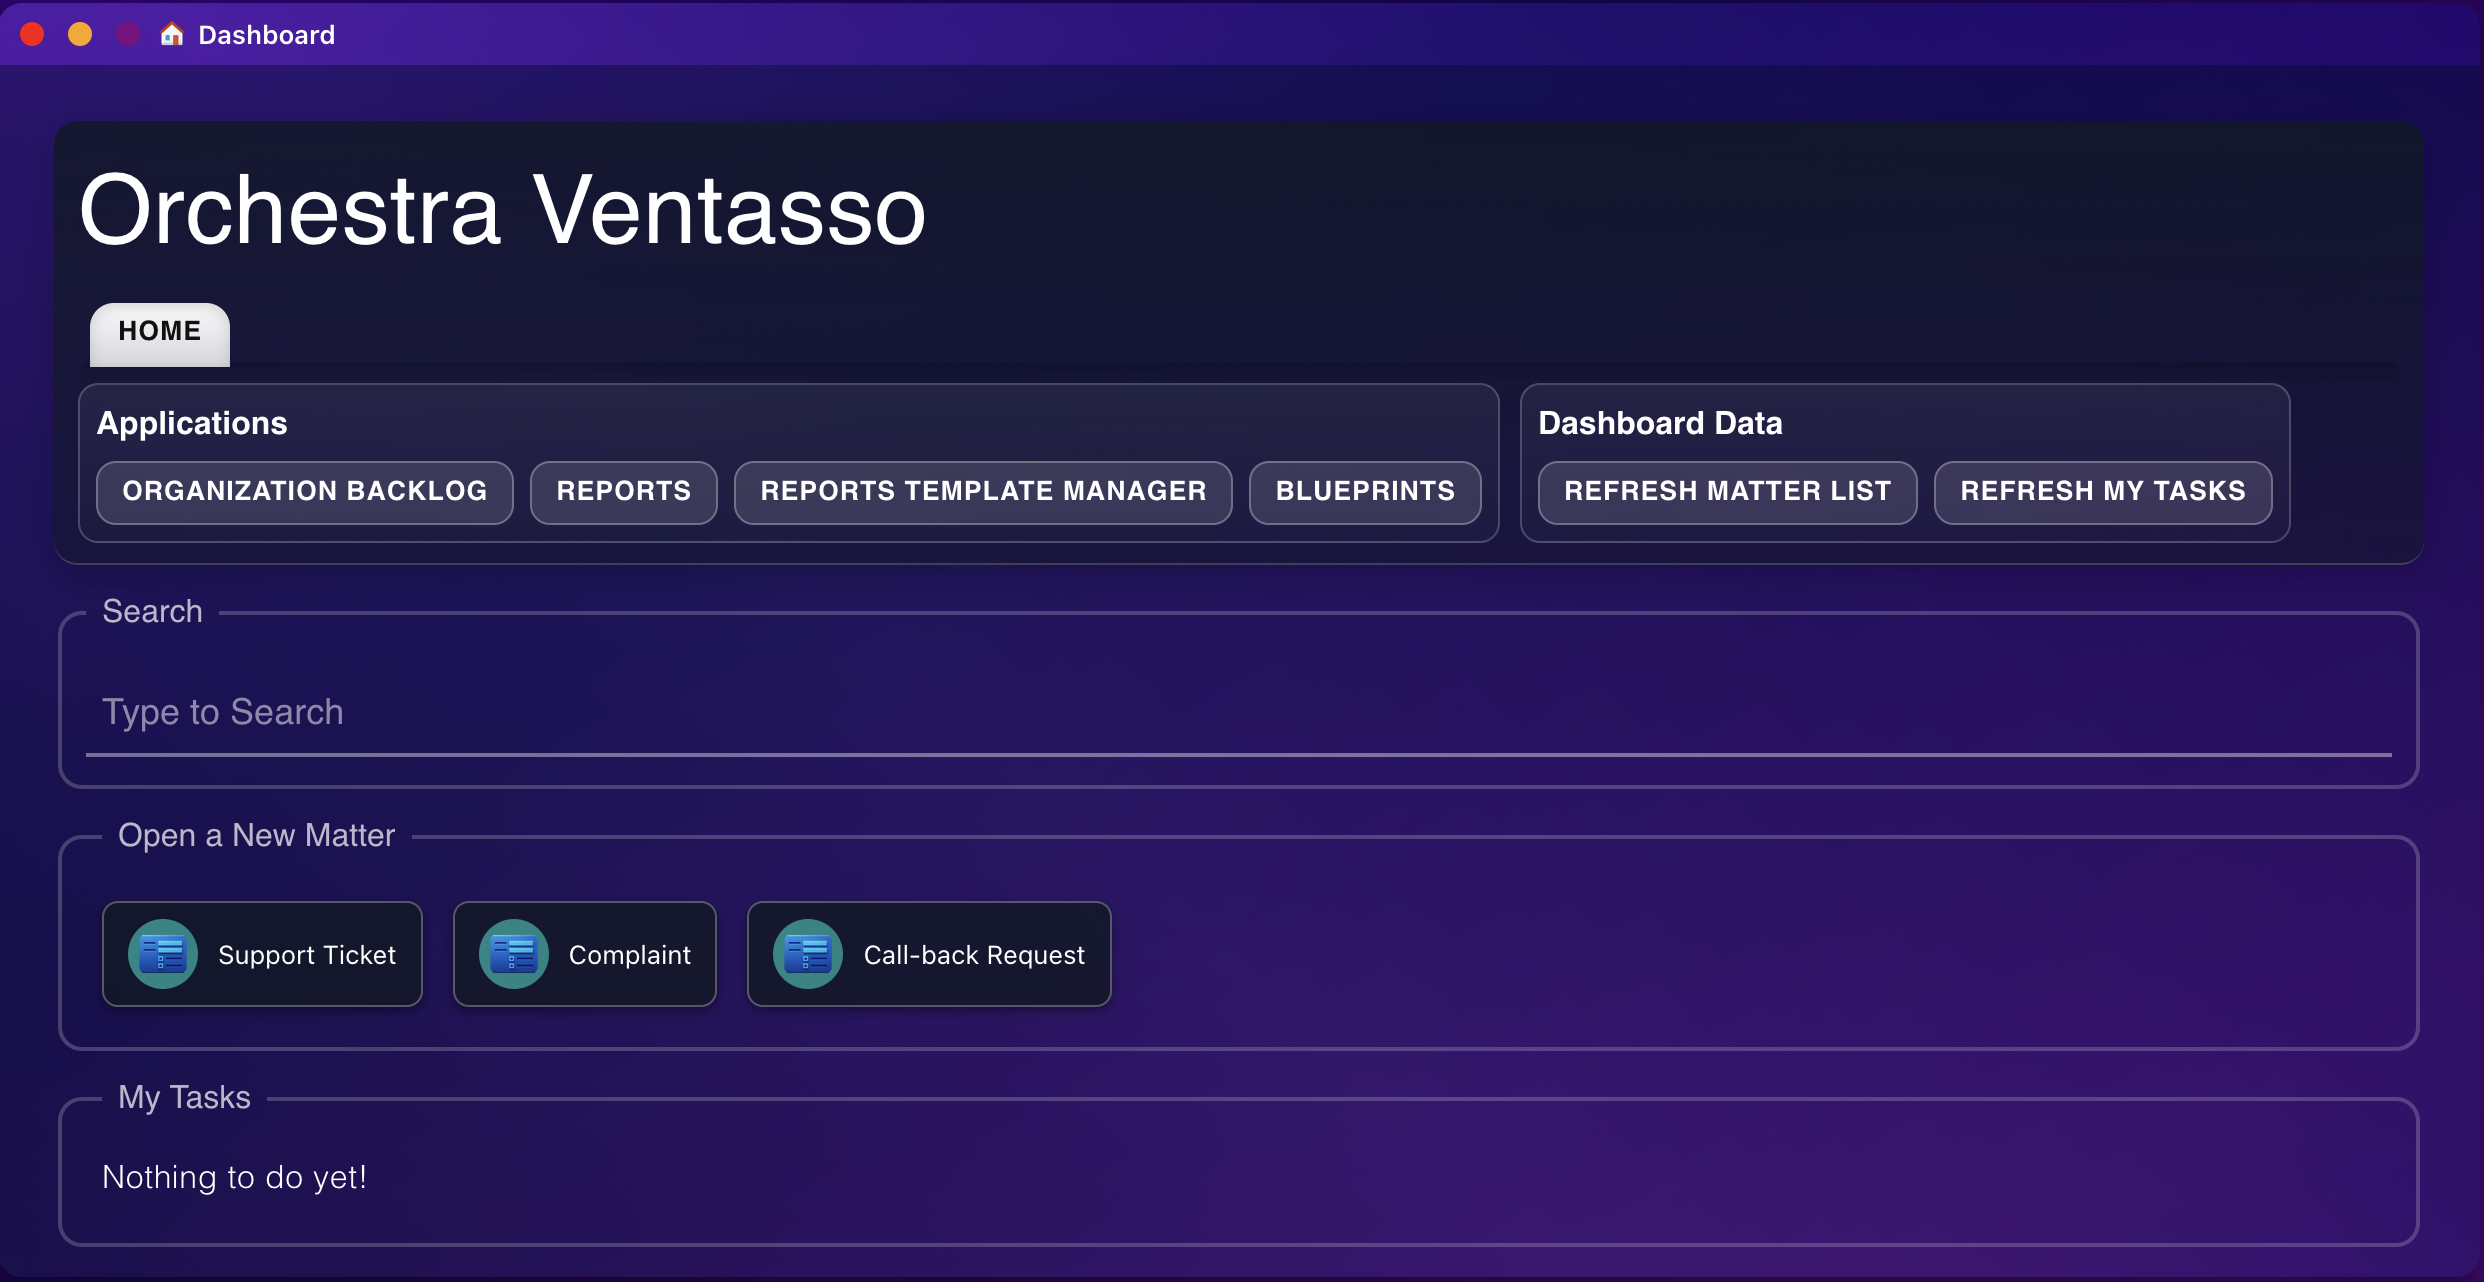The width and height of the screenshot is (2484, 1282).
Task: Click the 'Nothing to do yet!' message
Action: tap(234, 1177)
